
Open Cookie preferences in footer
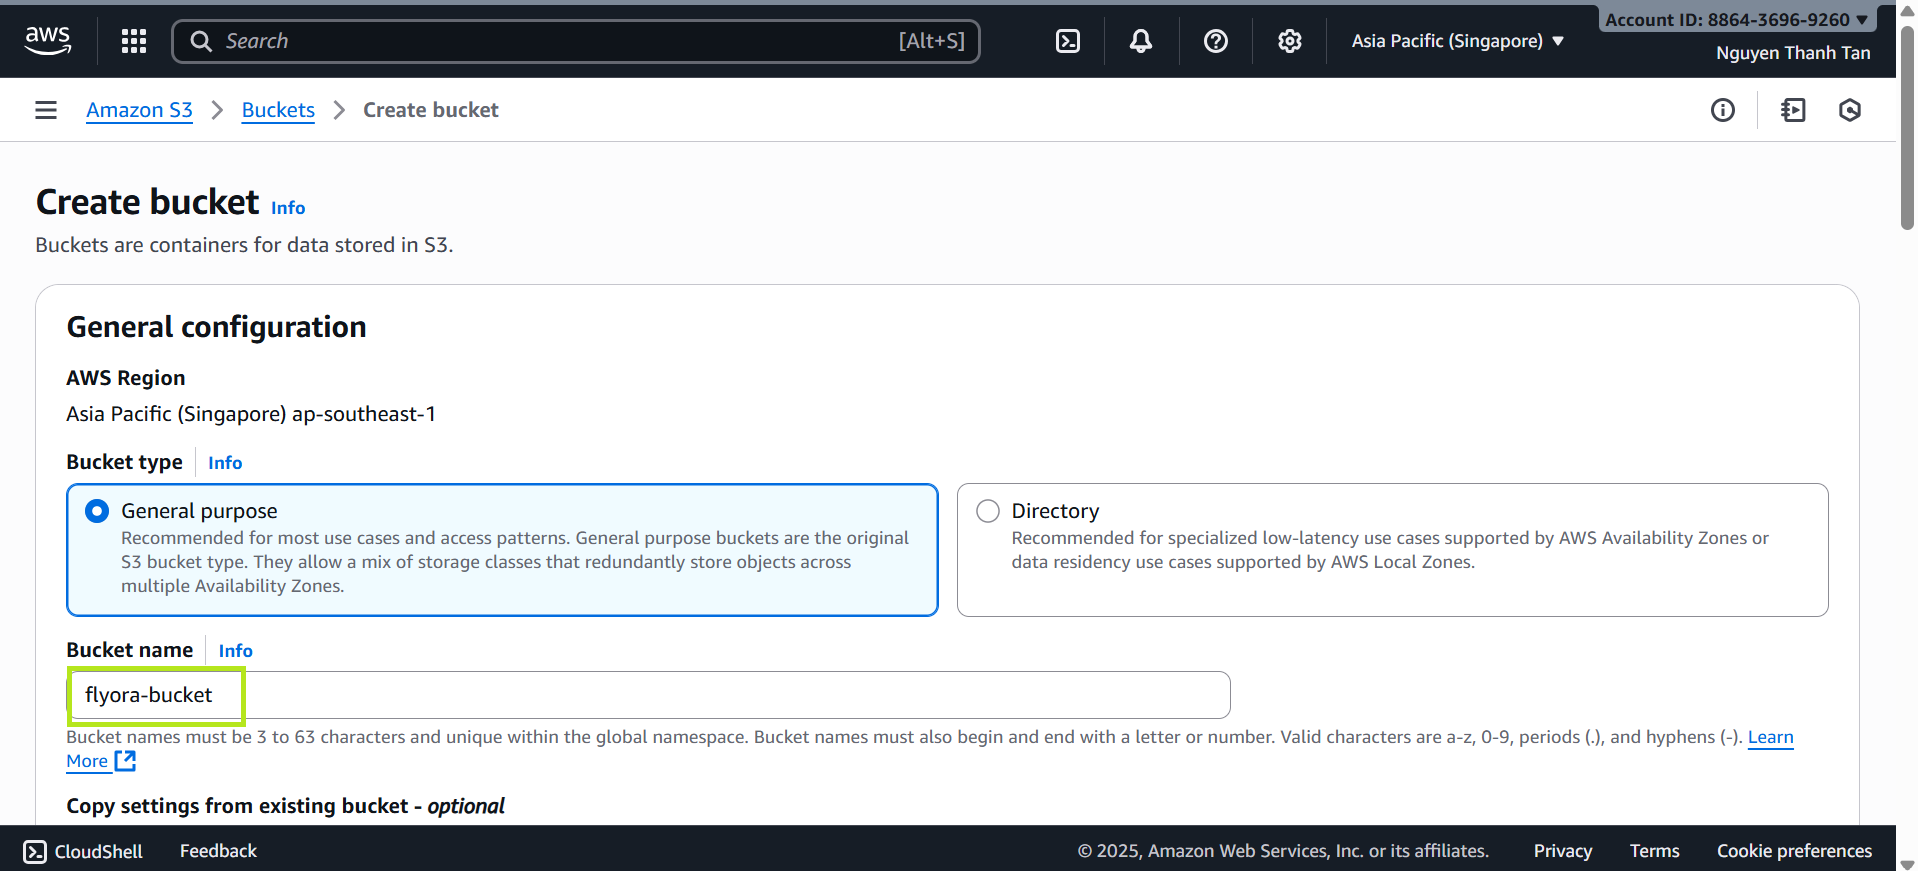point(1794,851)
